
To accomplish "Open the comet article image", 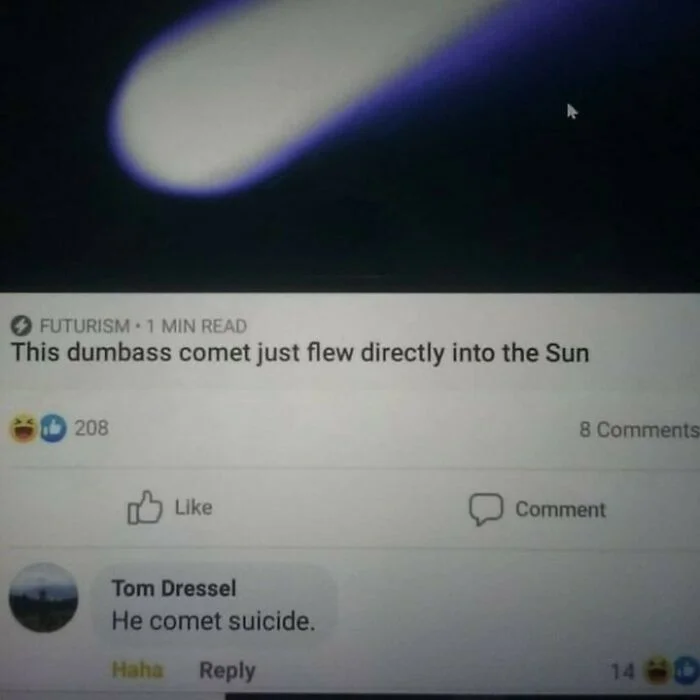I will [x=350, y=146].
